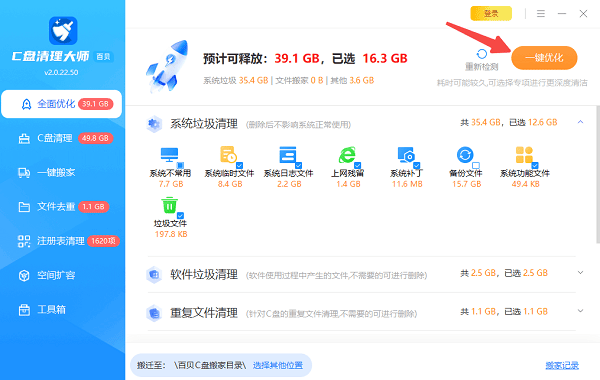Collapse the 系统垃圾清理 section
This screenshot has height=380, width=600.
point(580,122)
